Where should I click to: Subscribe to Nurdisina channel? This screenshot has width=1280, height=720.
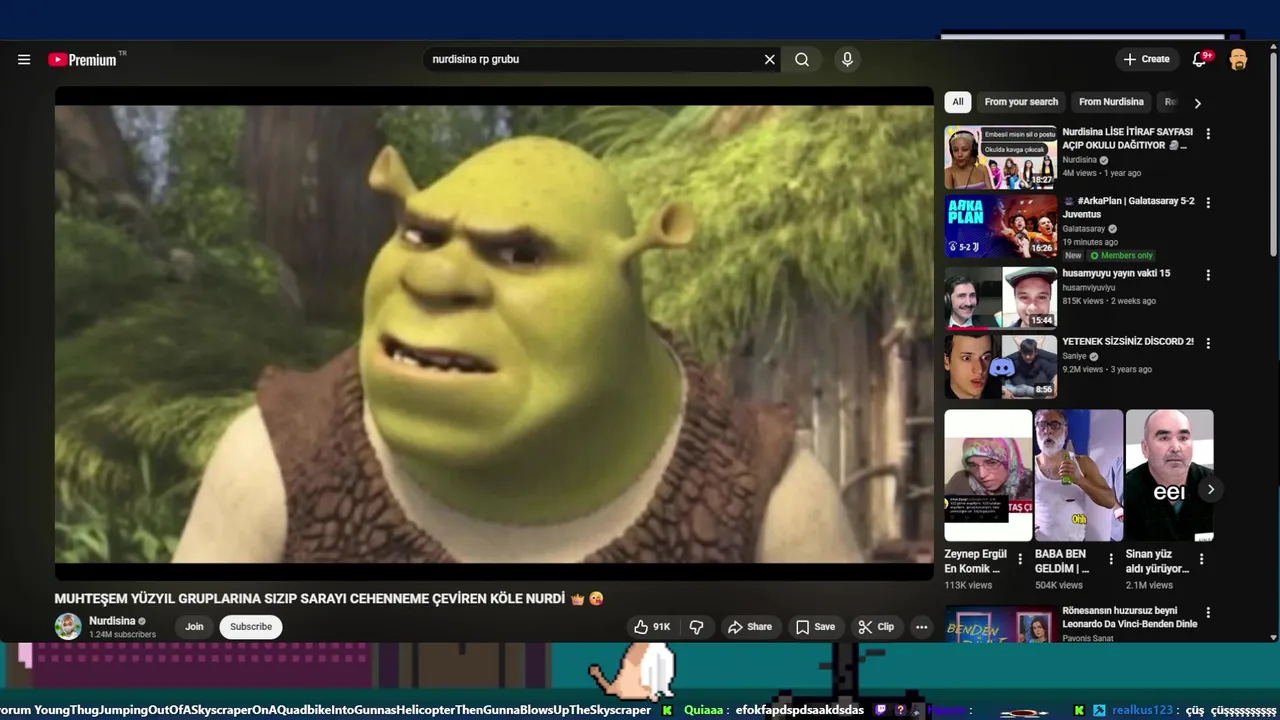tap(251, 627)
